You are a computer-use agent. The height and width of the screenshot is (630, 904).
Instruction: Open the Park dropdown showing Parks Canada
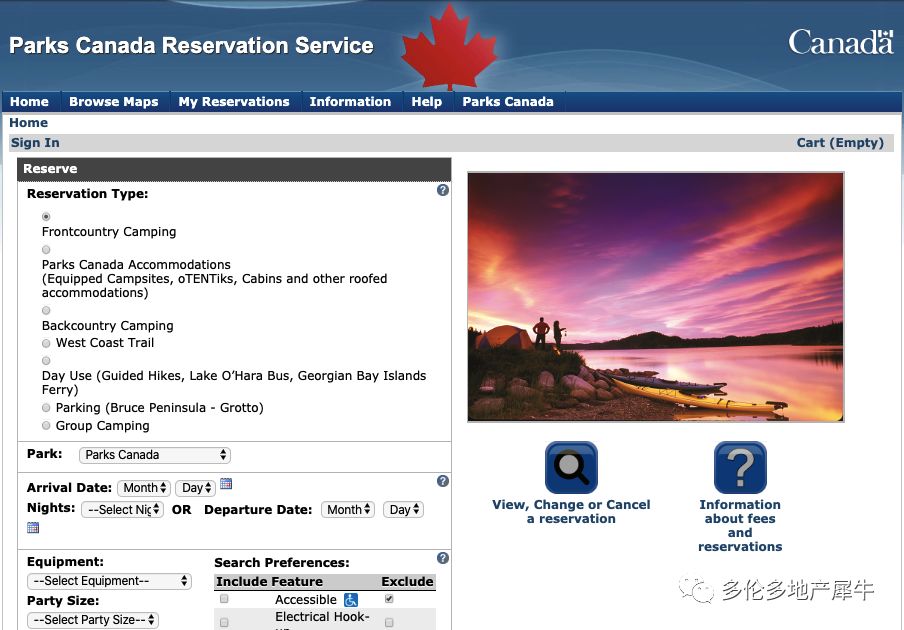155,455
